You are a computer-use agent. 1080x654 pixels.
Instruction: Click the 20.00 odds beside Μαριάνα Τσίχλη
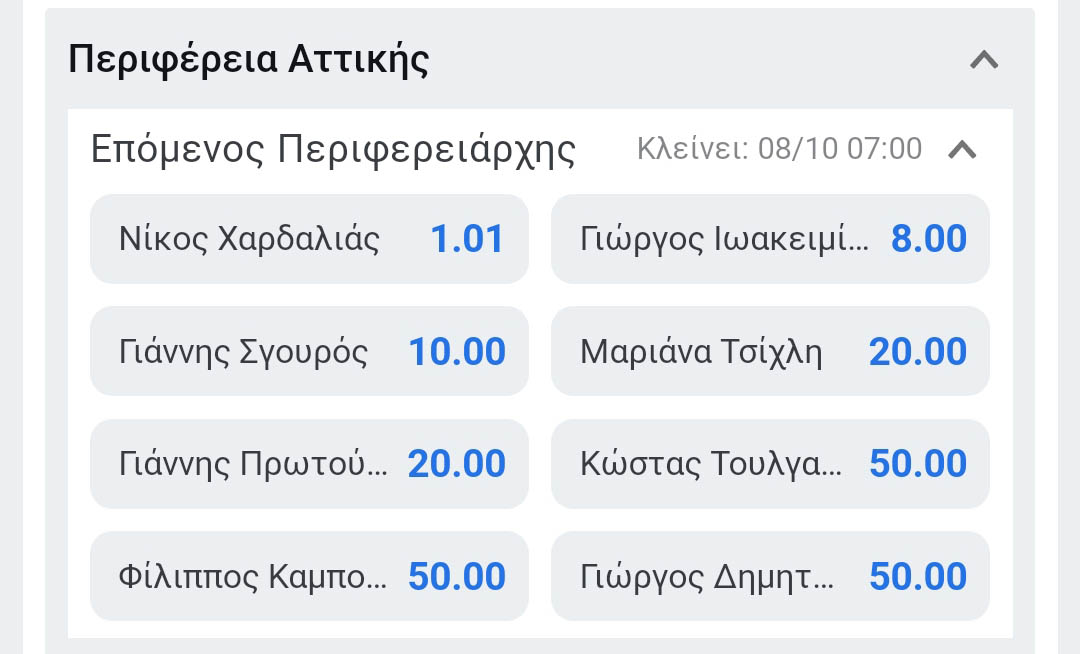point(918,352)
